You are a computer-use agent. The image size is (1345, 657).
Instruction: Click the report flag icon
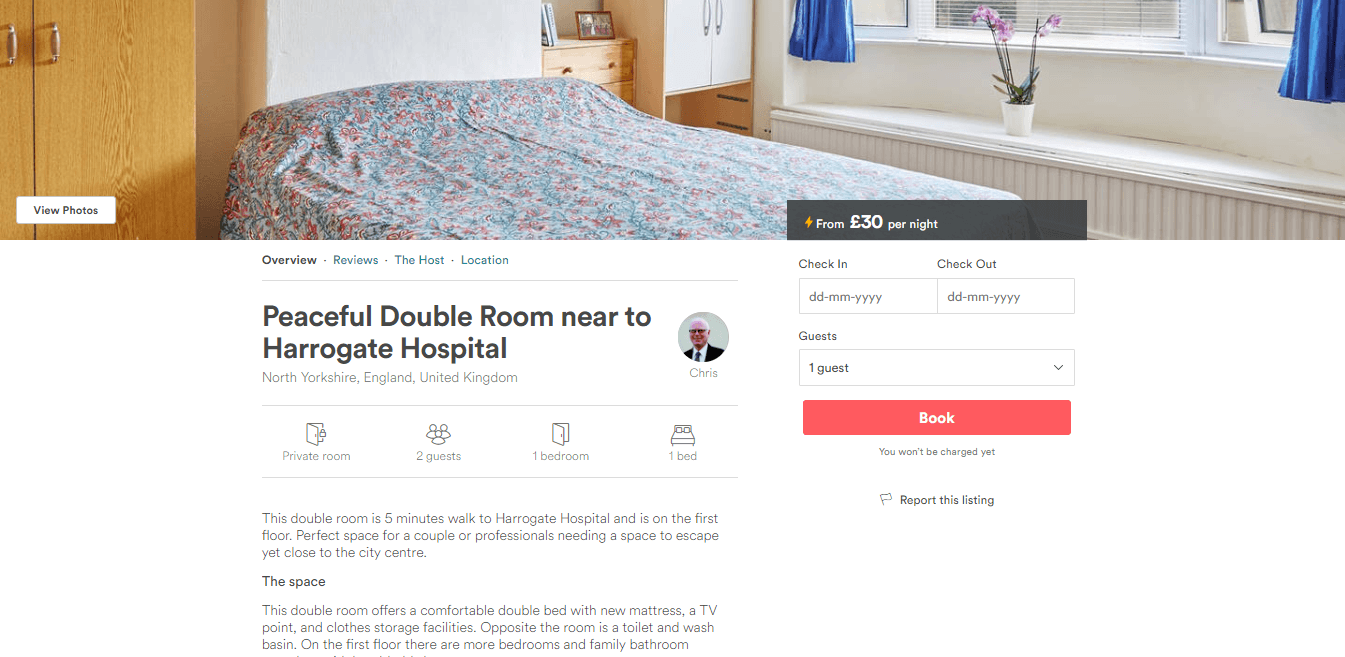pyautogui.click(x=886, y=499)
